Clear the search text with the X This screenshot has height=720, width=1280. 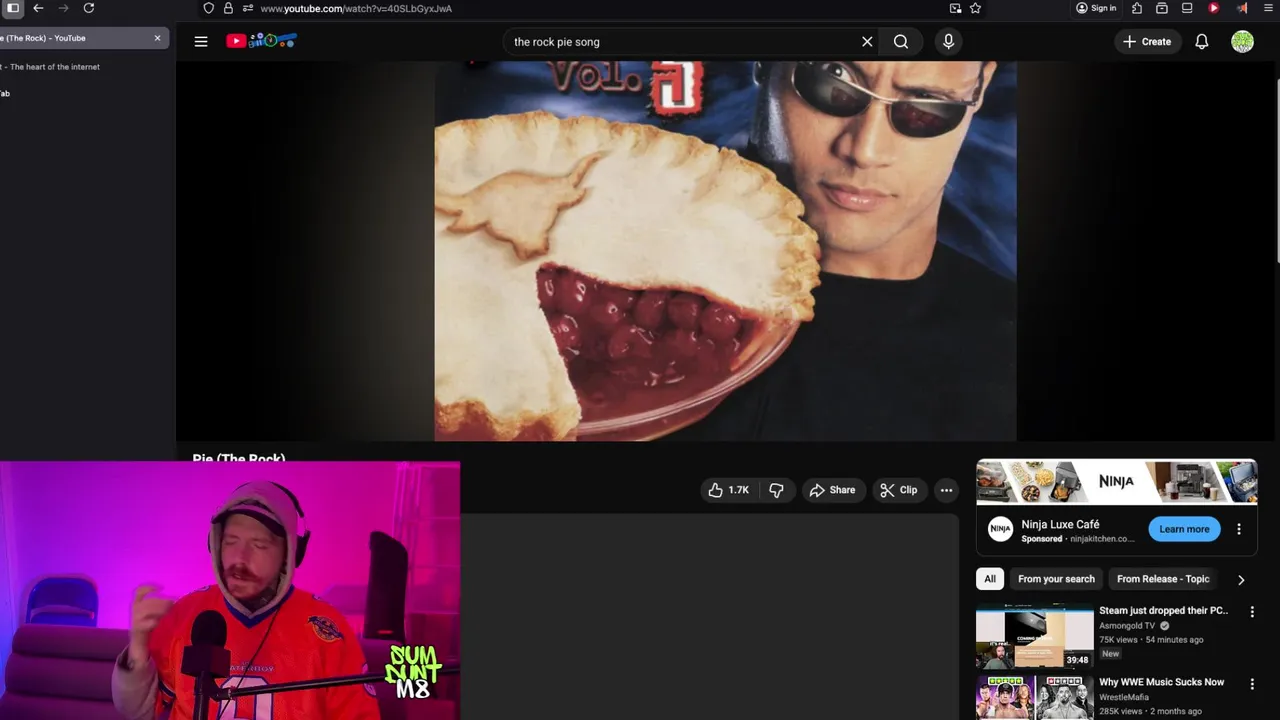pyautogui.click(x=867, y=42)
